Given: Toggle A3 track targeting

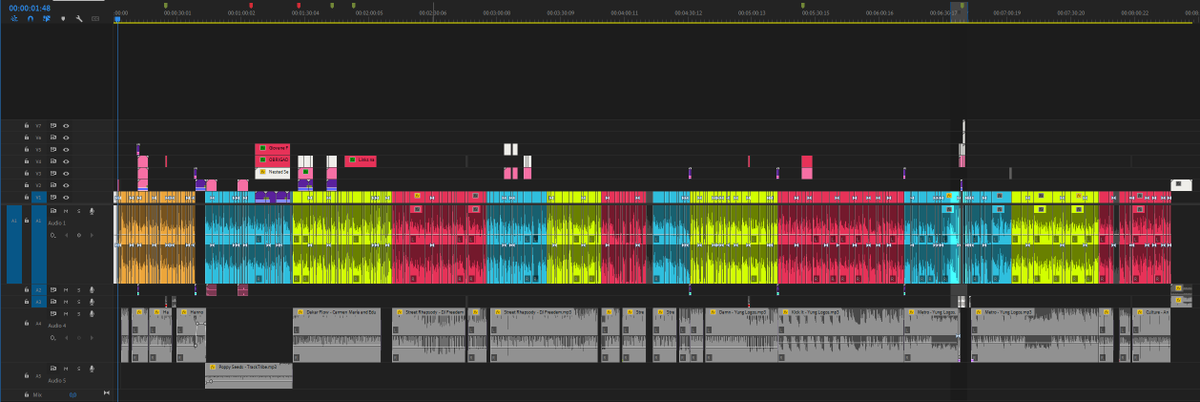Looking at the screenshot, I should coord(39,301).
